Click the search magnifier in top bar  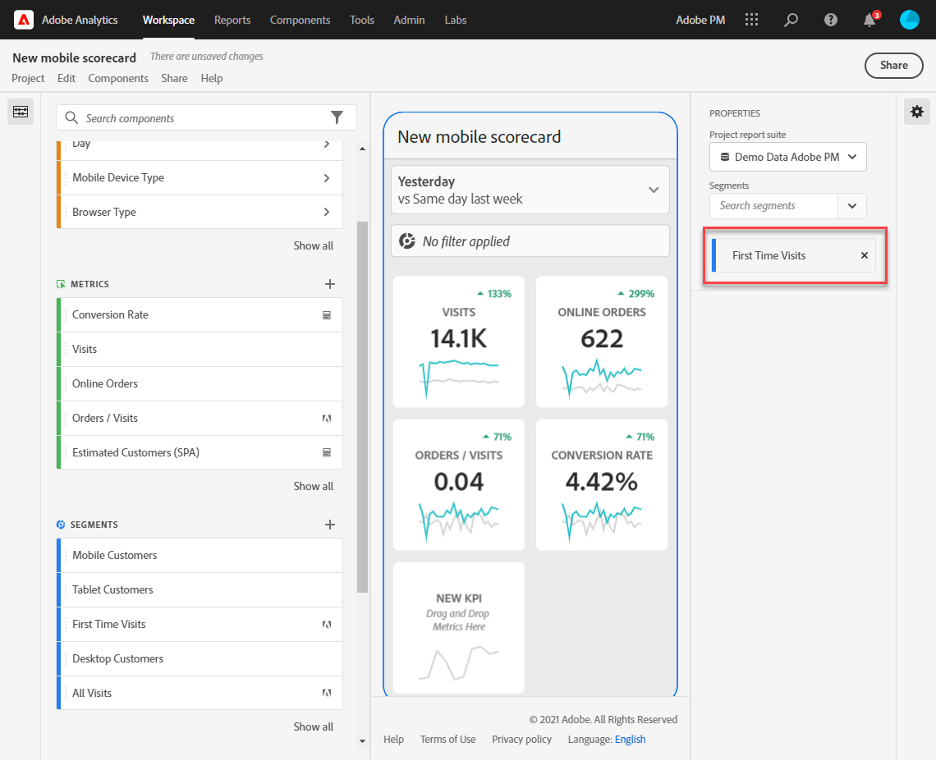pos(791,20)
